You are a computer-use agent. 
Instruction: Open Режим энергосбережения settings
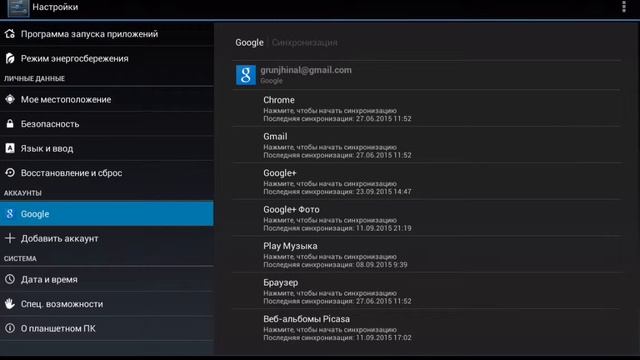[x=107, y=58]
